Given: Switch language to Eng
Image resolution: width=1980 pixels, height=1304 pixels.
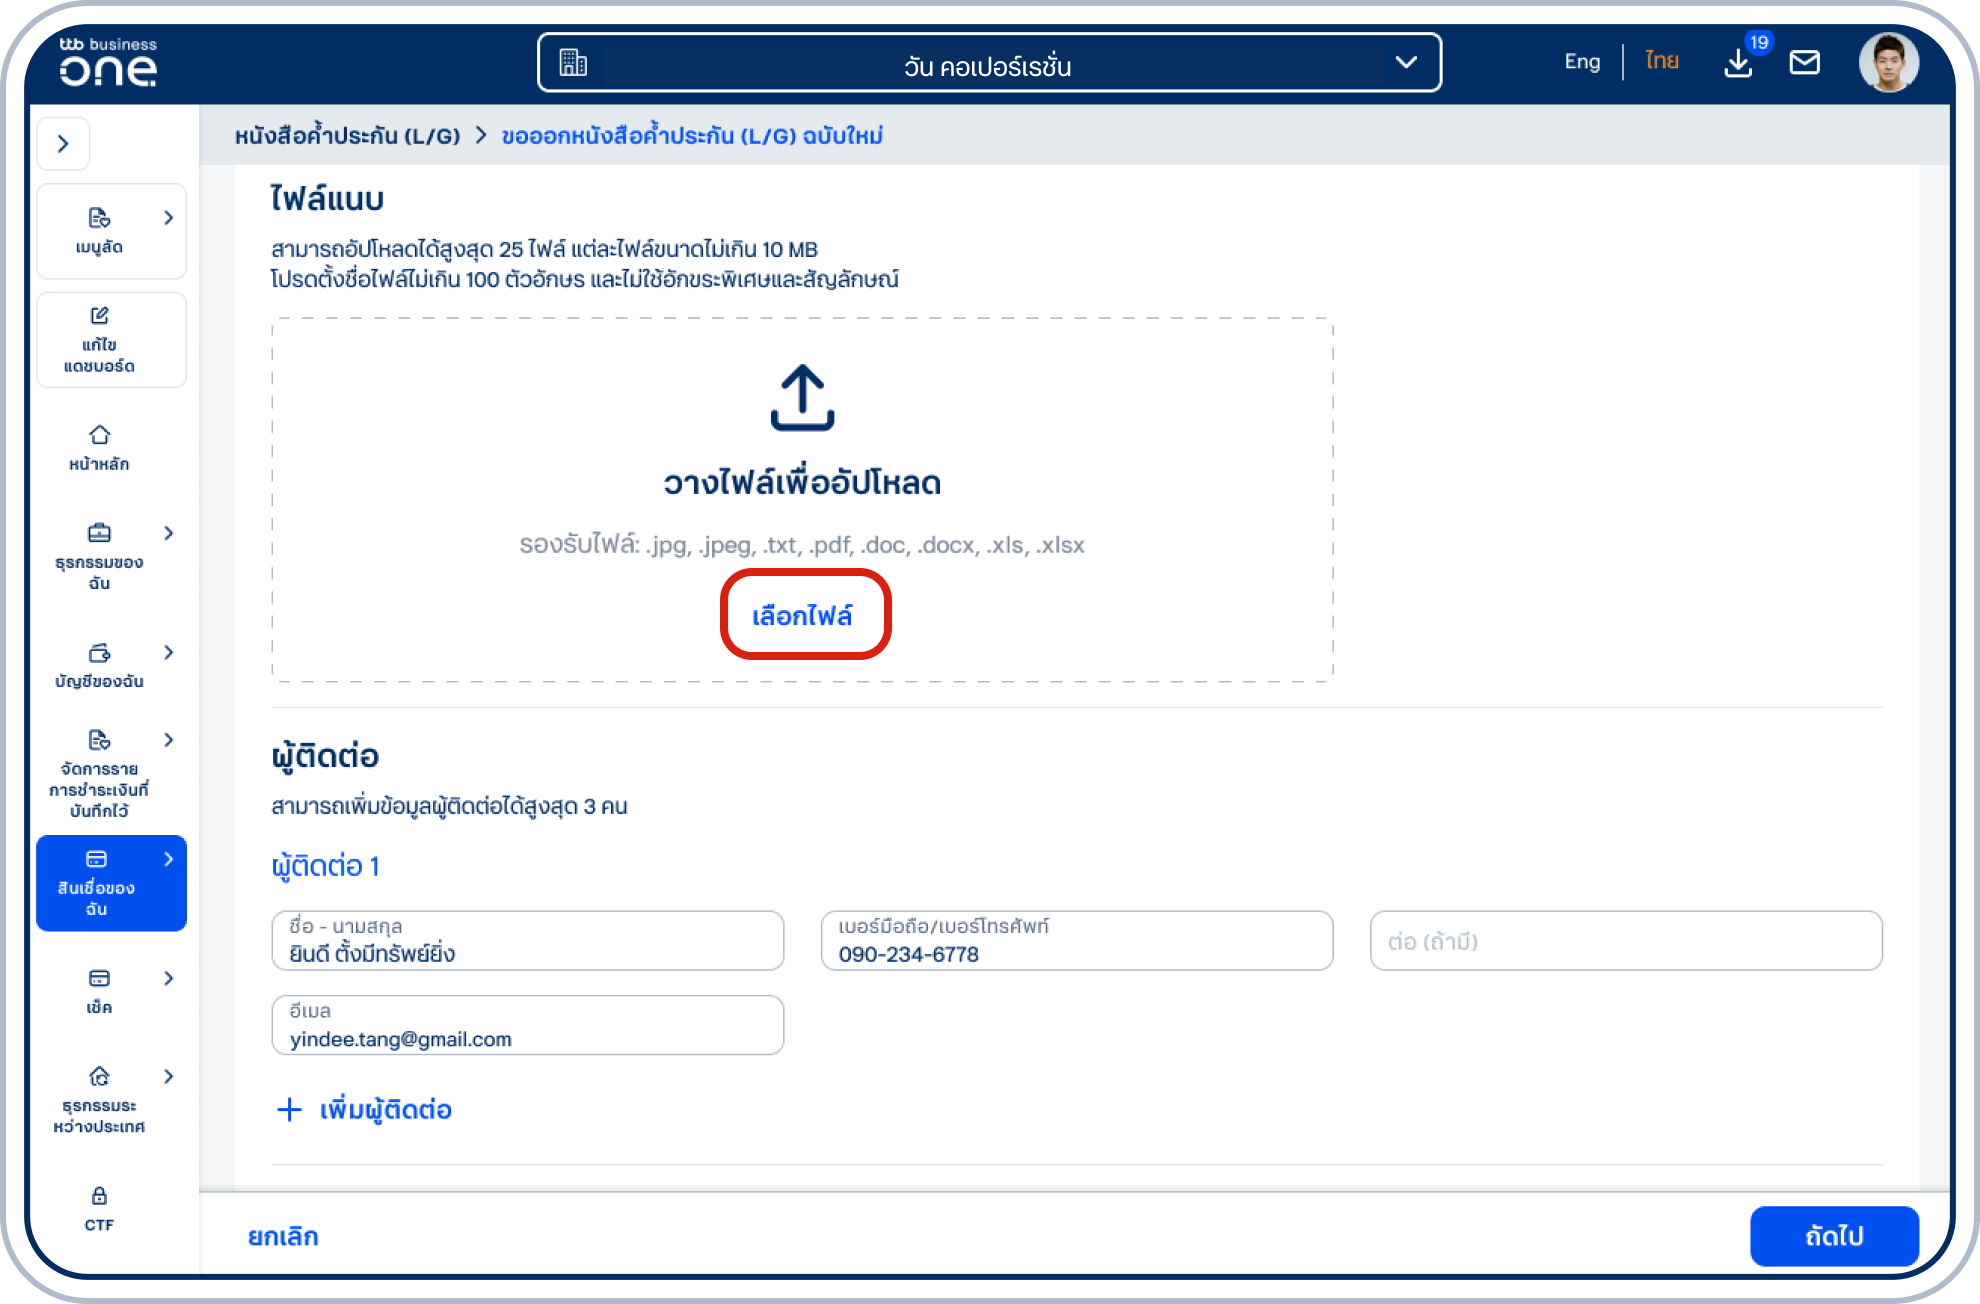Looking at the screenshot, I should 1582,62.
